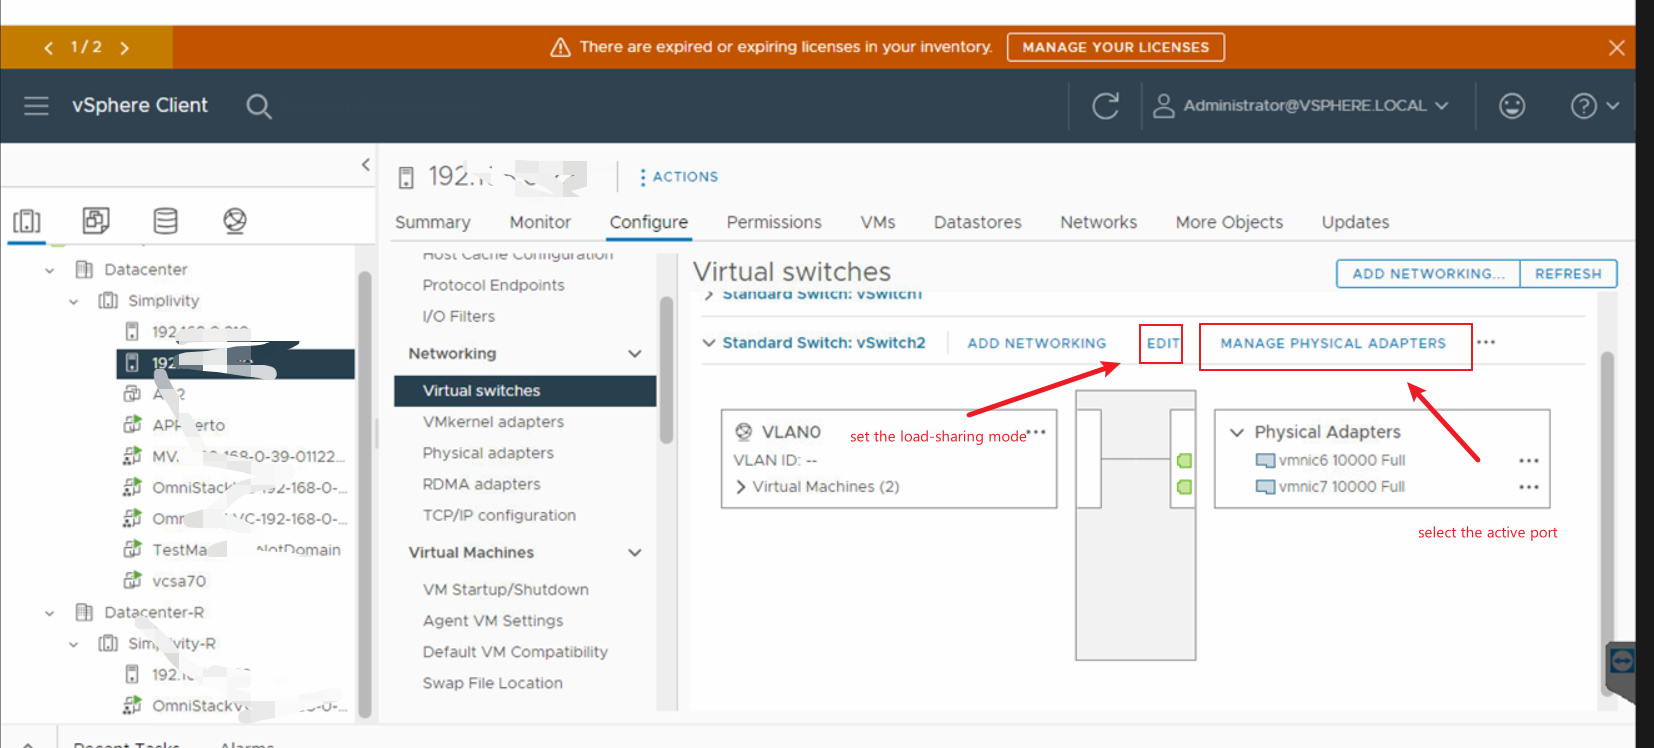Image resolution: width=1654 pixels, height=748 pixels.
Task: Switch to Hosts and Clusters inventory view
Action: pyautogui.click(x=27, y=221)
